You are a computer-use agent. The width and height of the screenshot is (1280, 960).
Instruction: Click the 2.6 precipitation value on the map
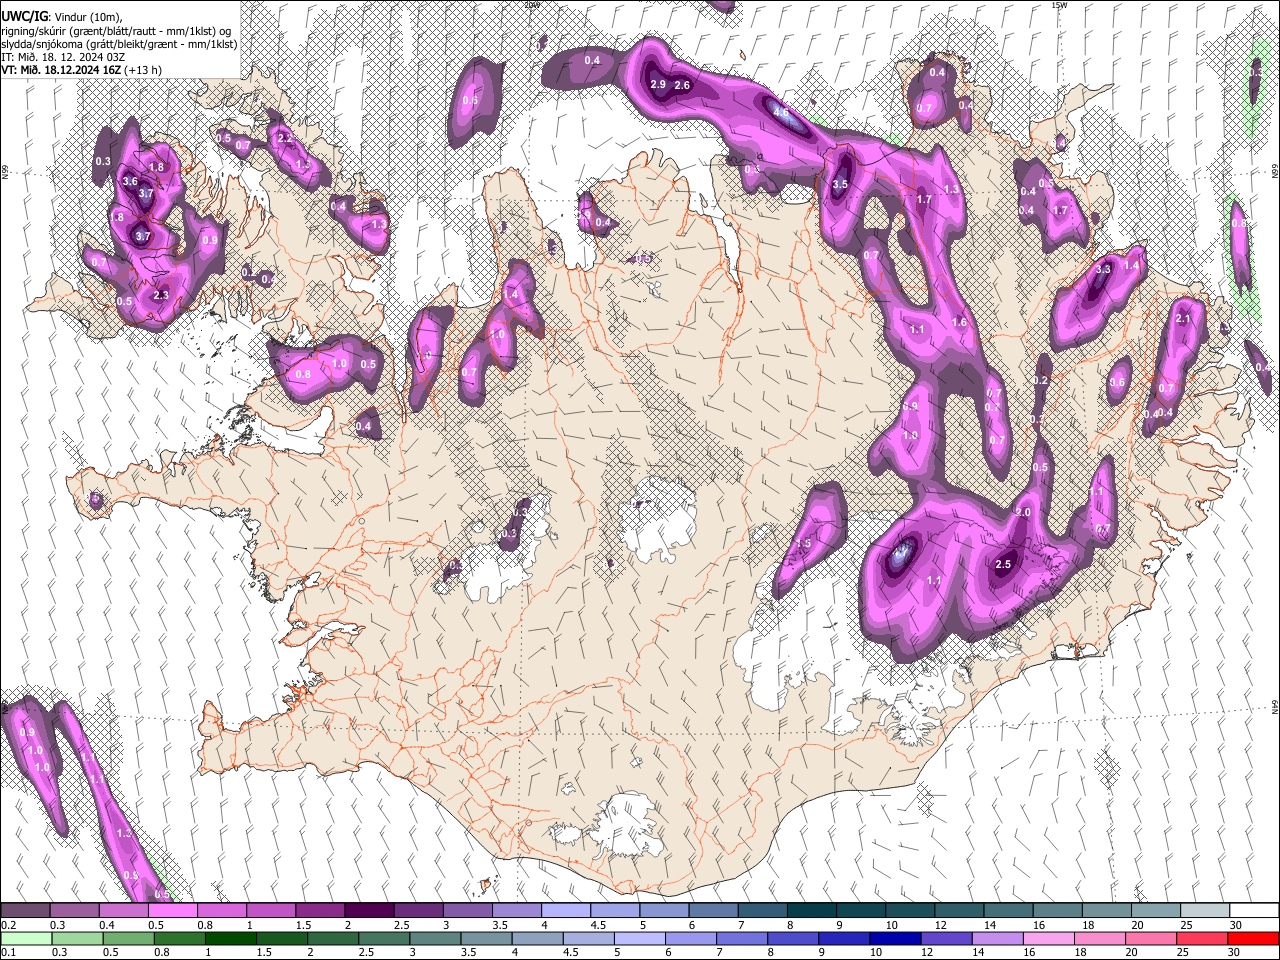(x=682, y=86)
